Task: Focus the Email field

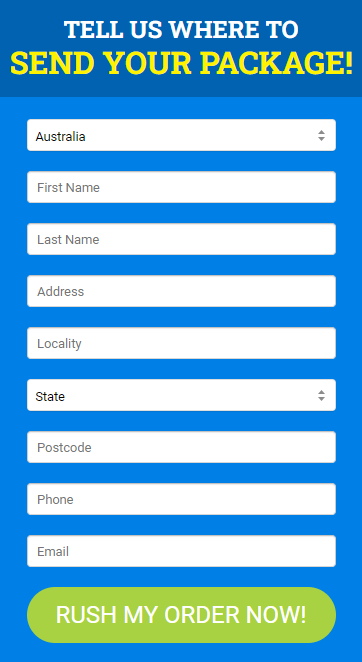Action: (x=181, y=551)
